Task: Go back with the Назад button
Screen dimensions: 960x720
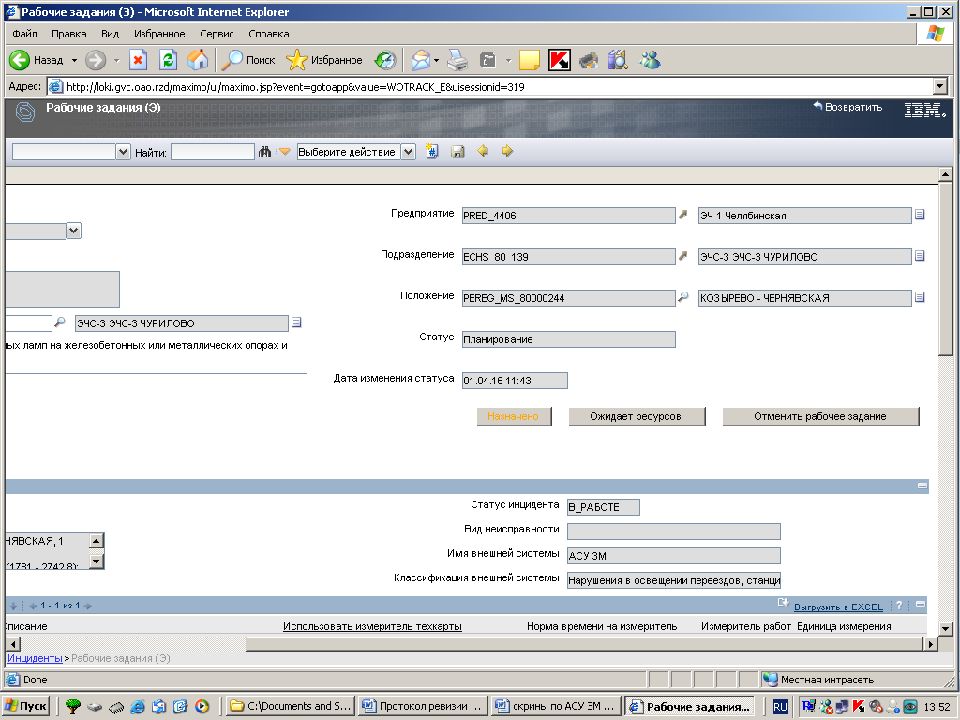Action: tap(36, 60)
